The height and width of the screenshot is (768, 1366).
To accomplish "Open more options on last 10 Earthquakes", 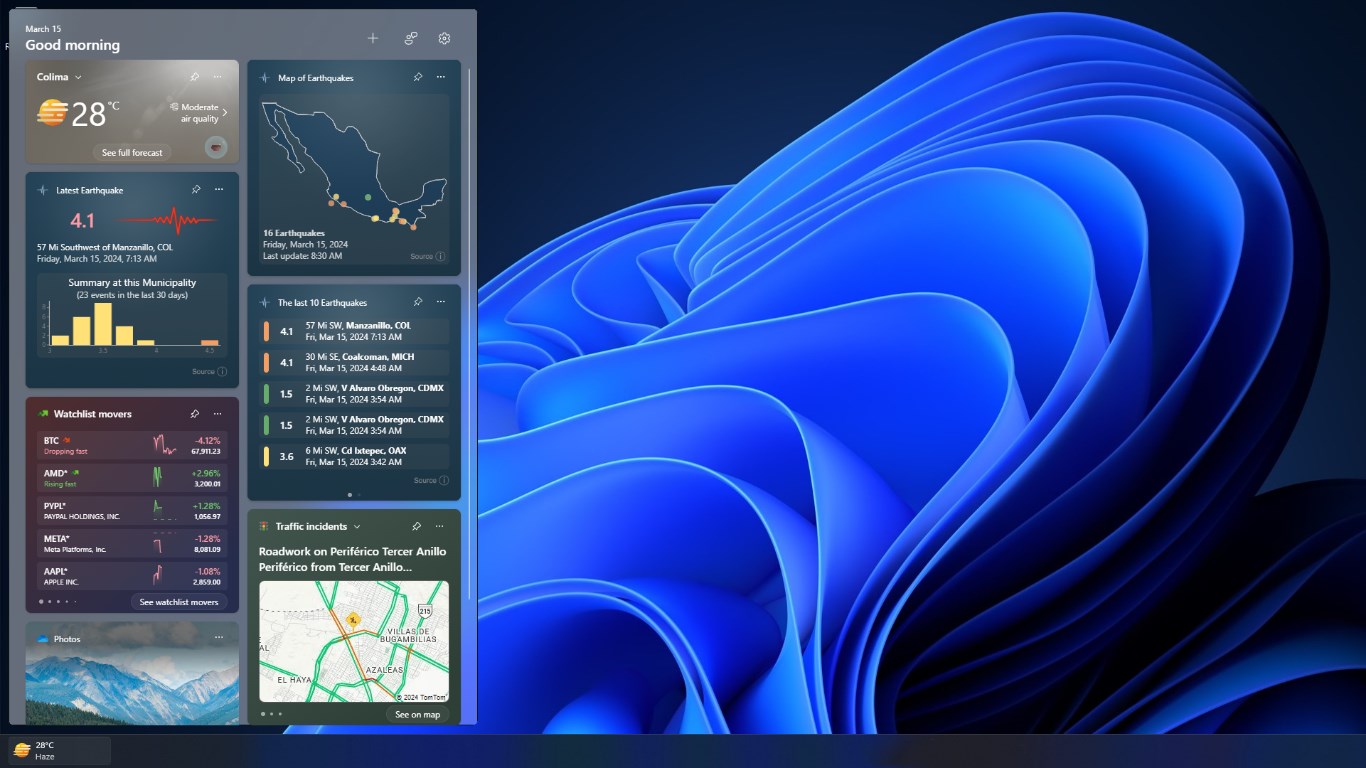I will 440,301.
